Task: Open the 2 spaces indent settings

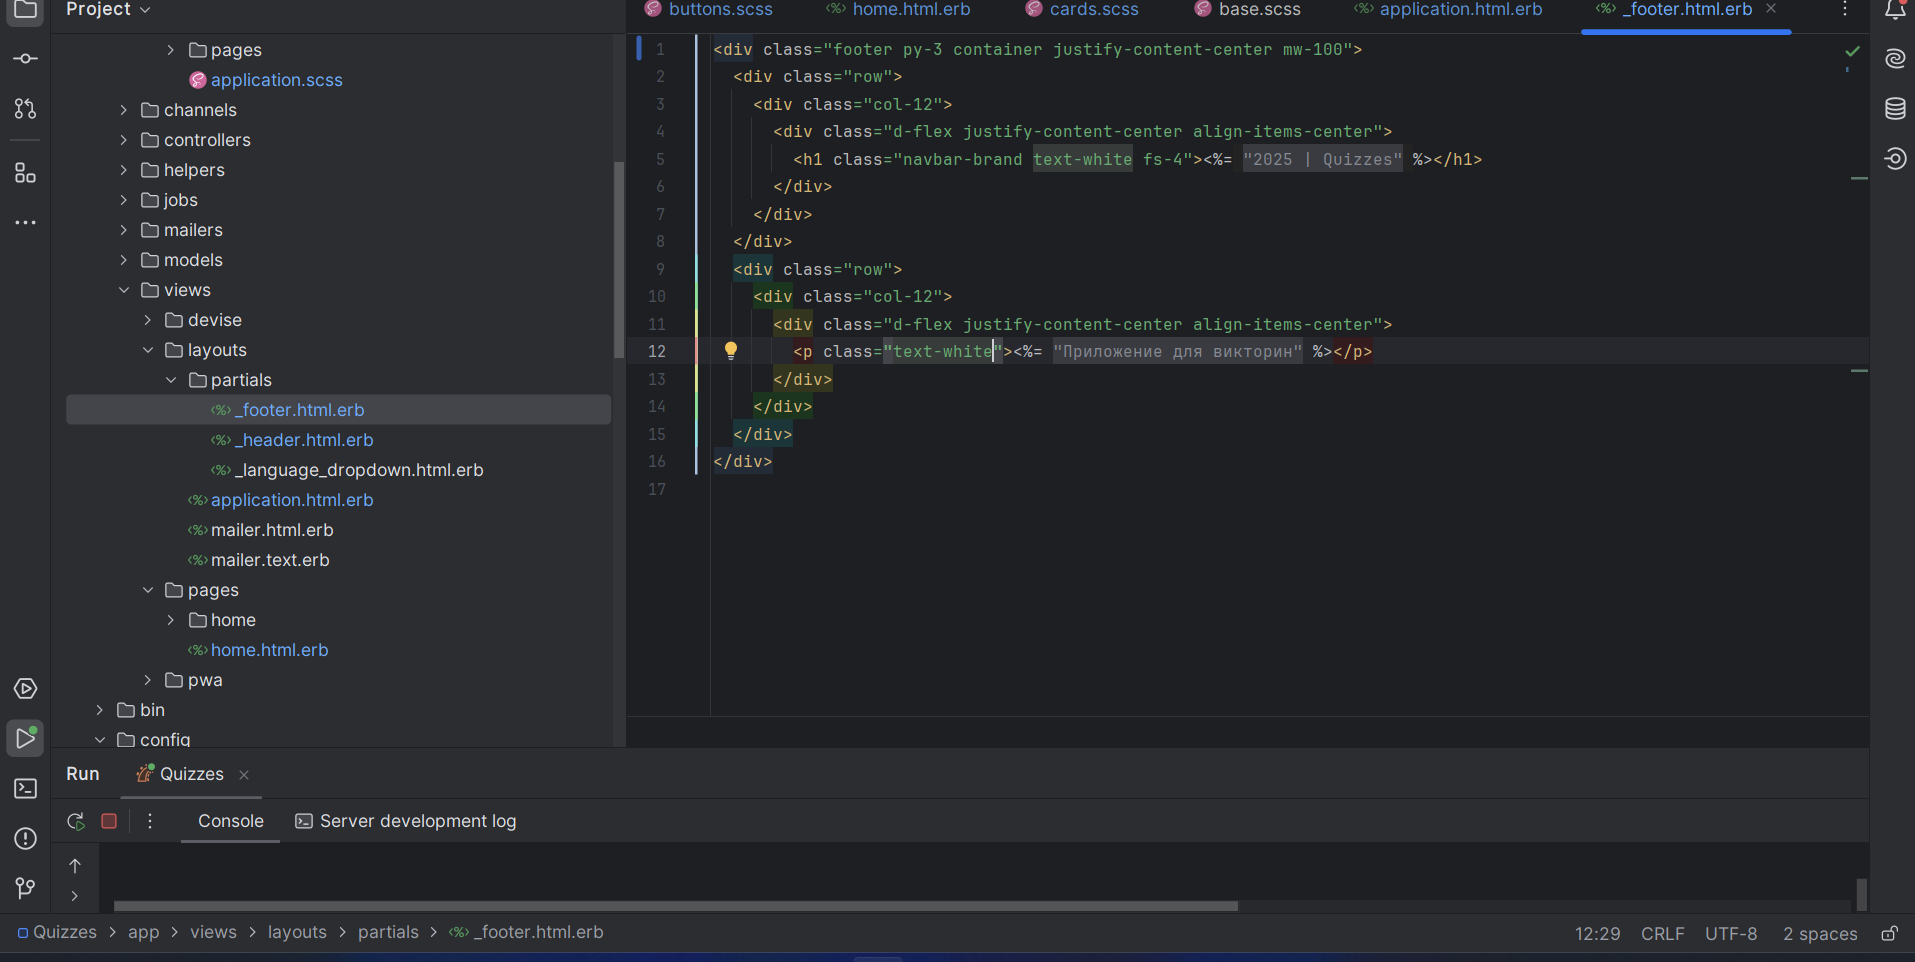Action: pyautogui.click(x=1820, y=934)
